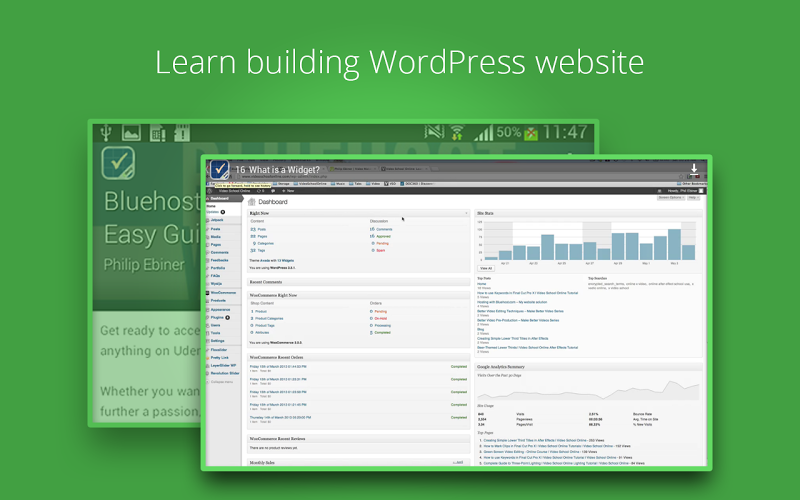Image resolution: width=800 pixels, height=500 pixels.
Task: Open Feedbacks in the sidebar menu
Action: tap(219, 260)
